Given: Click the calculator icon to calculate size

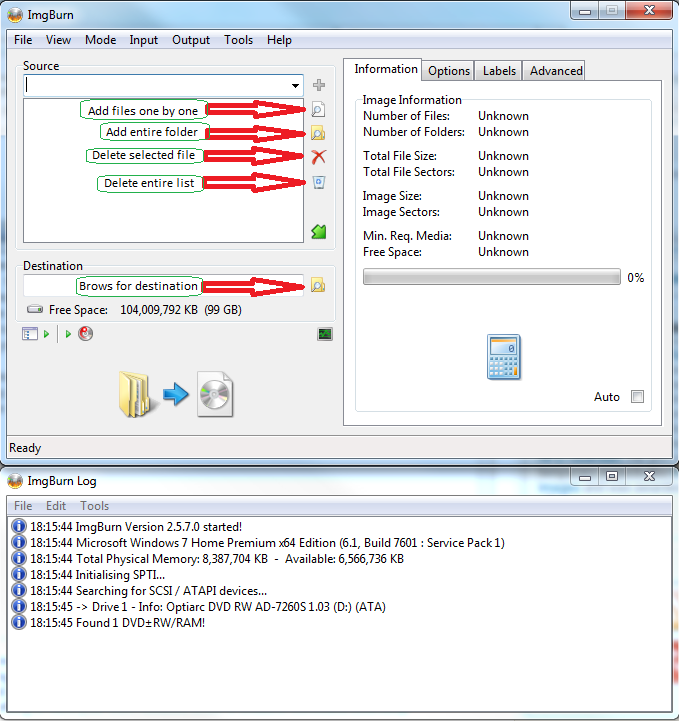Looking at the screenshot, I should tap(503, 357).
